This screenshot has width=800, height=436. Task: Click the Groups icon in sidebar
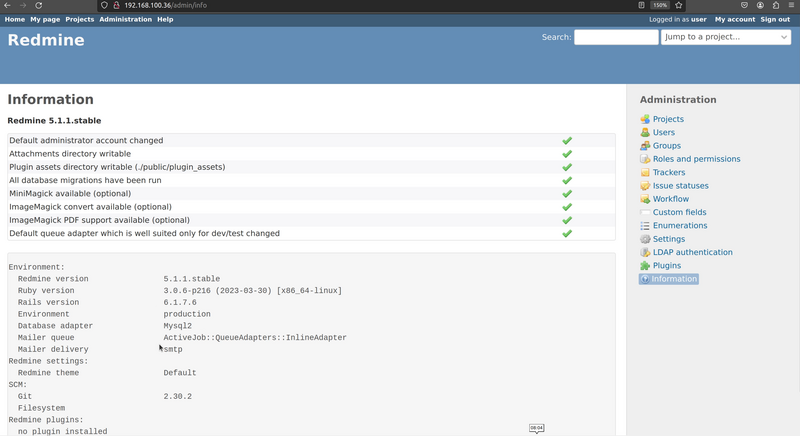point(645,146)
